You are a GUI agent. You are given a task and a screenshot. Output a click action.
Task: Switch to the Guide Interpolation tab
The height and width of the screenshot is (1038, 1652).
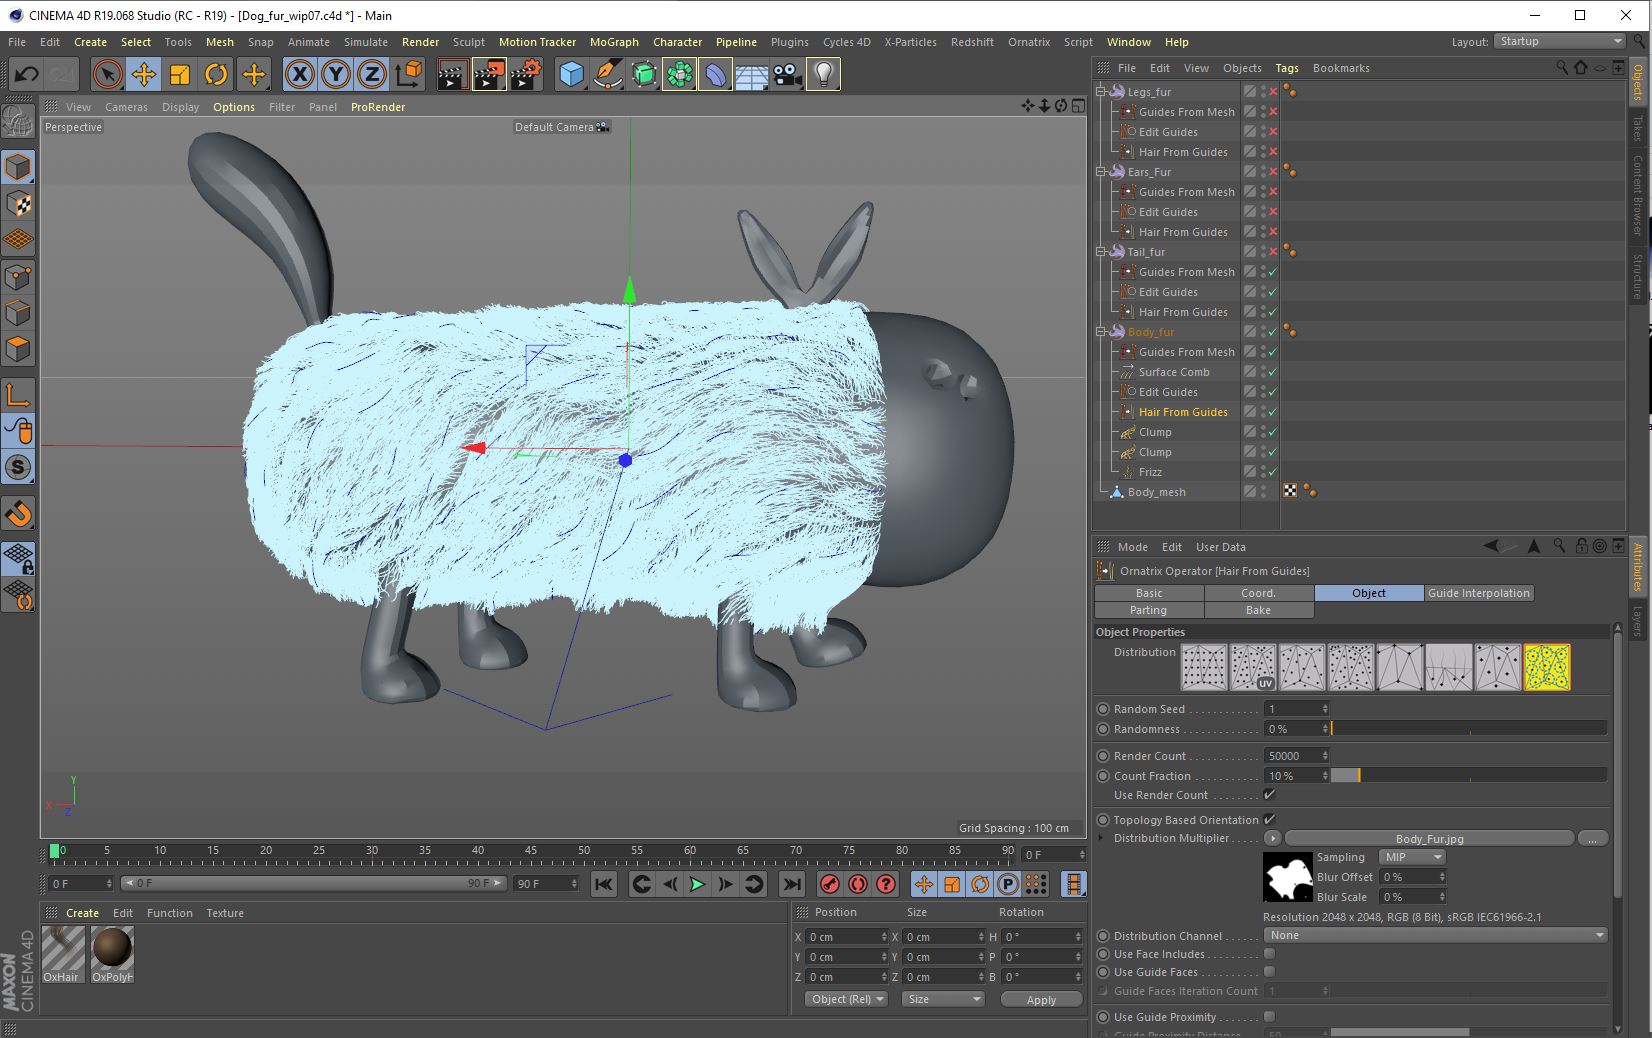[1478, 593]
